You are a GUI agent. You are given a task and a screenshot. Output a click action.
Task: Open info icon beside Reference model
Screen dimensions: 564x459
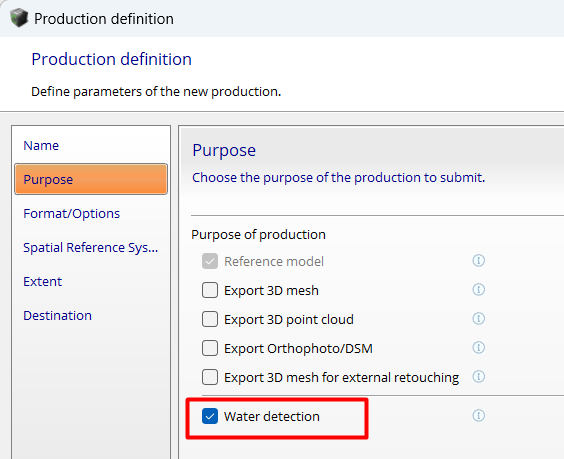(478, 260)
